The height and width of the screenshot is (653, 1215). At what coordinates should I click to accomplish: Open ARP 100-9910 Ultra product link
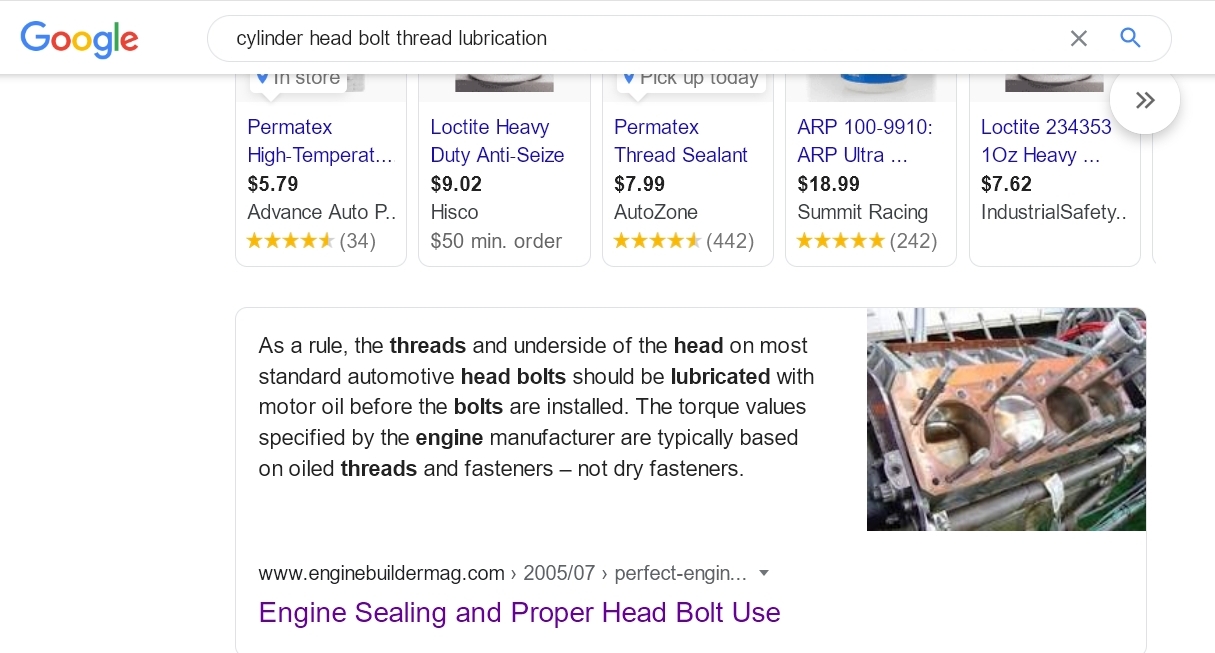[864, 141]
